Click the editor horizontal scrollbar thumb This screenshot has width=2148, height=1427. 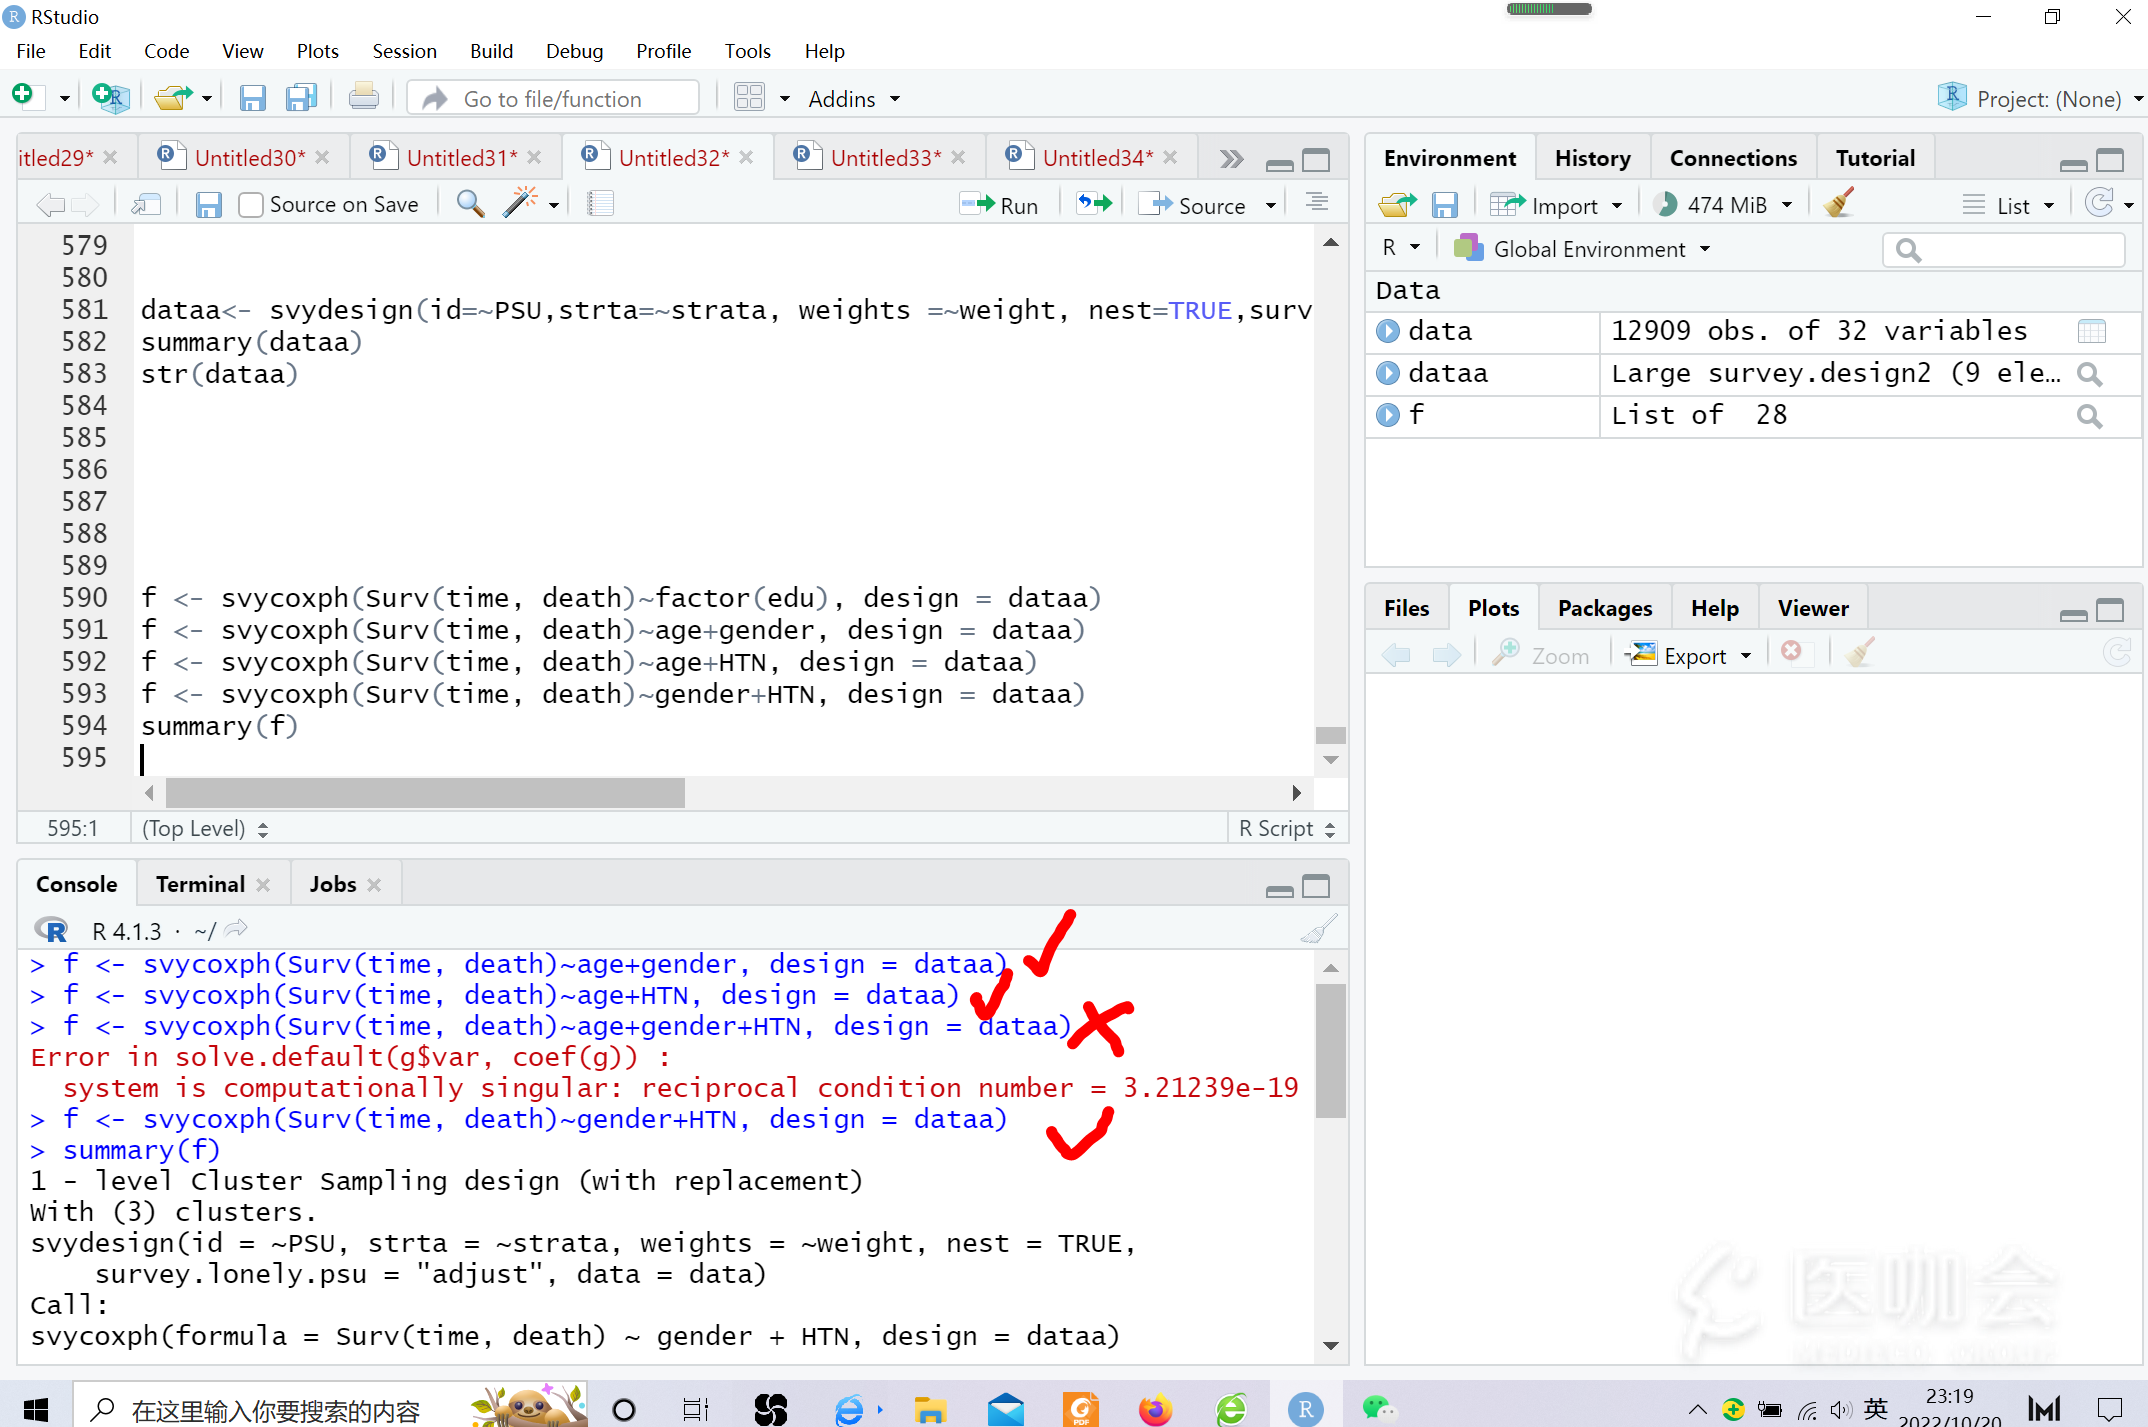pyautogui.click(x=425, y=793)
